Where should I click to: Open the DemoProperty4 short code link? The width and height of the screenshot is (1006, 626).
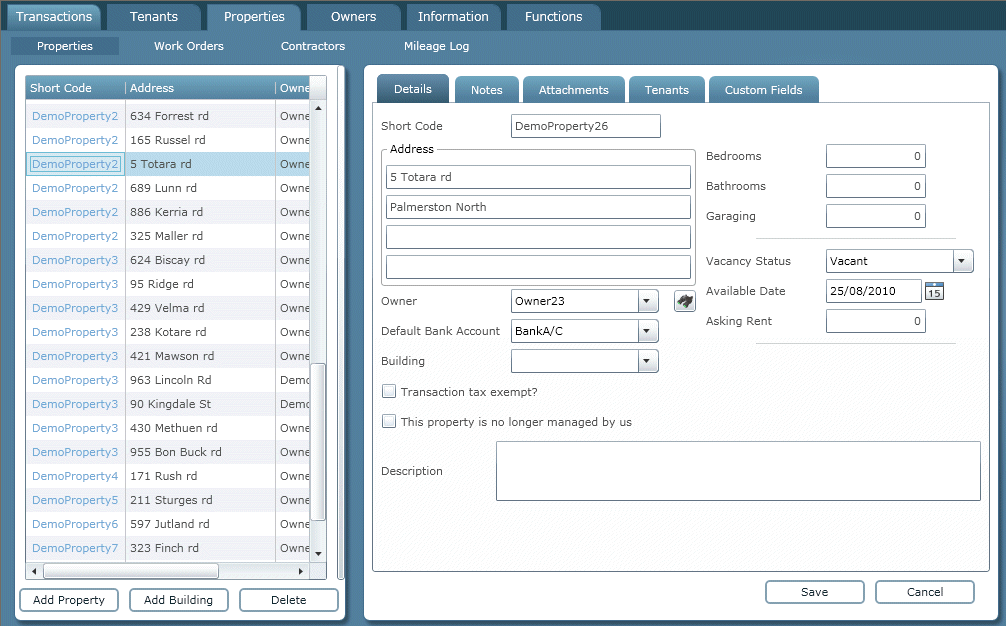click(x=75, y=476)
